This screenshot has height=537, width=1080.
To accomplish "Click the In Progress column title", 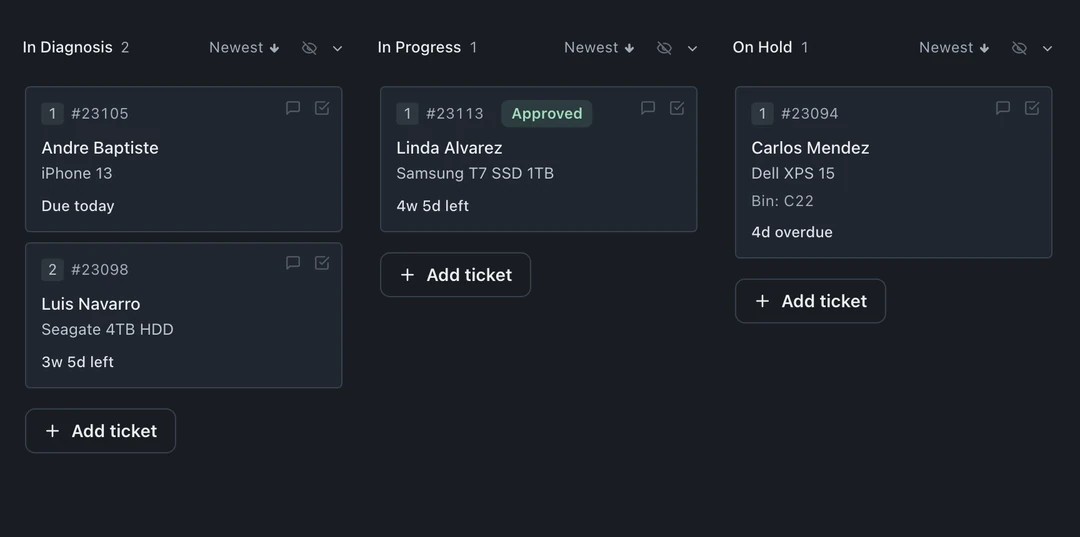I will click(419, 48).
